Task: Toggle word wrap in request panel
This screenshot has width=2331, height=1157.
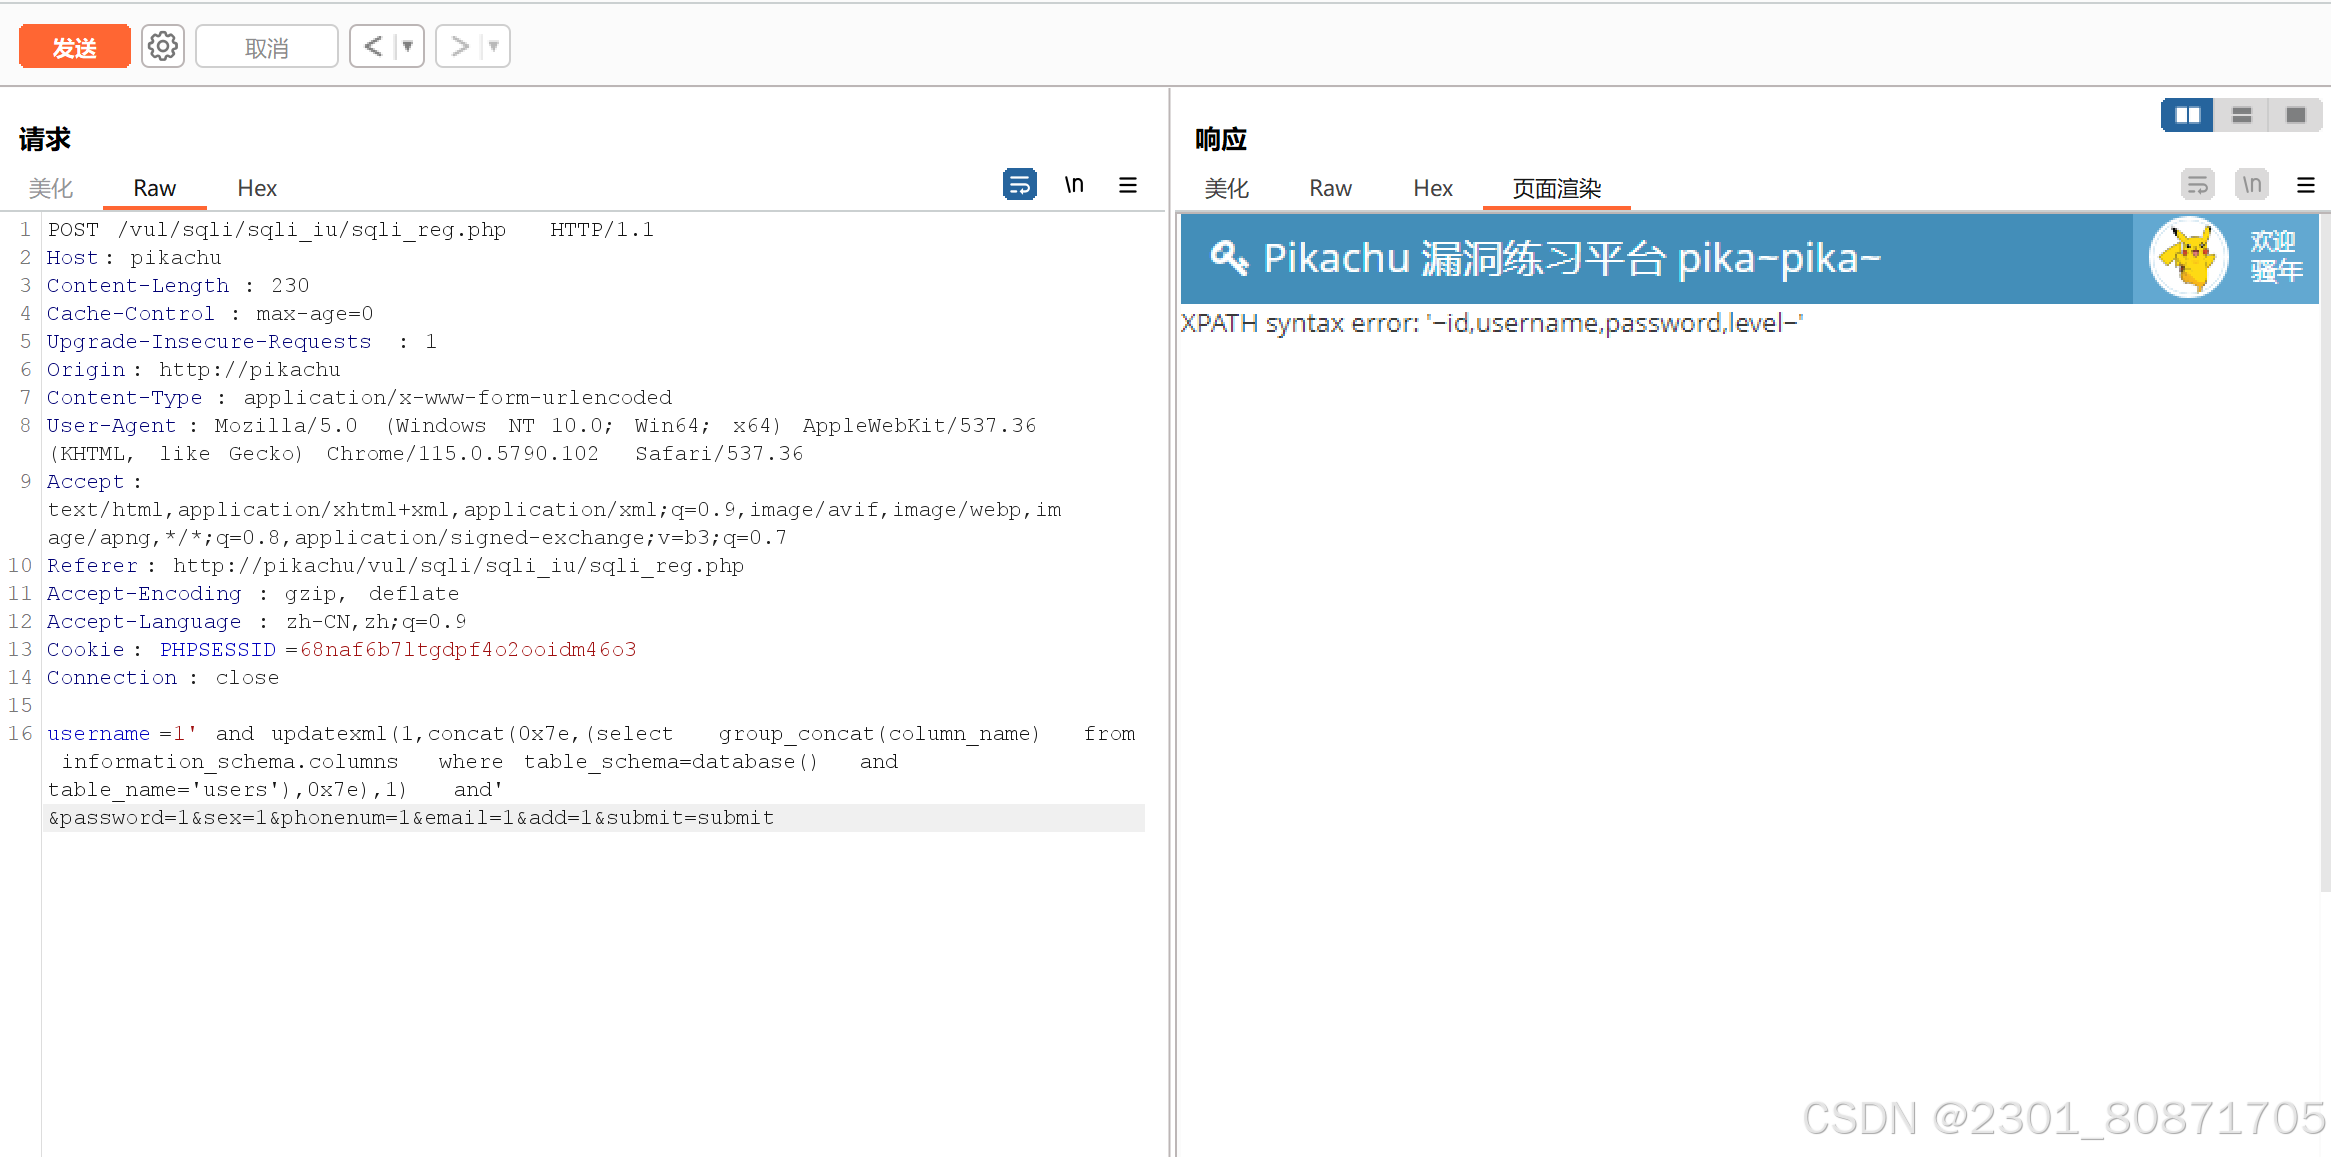Action: 1019,185
